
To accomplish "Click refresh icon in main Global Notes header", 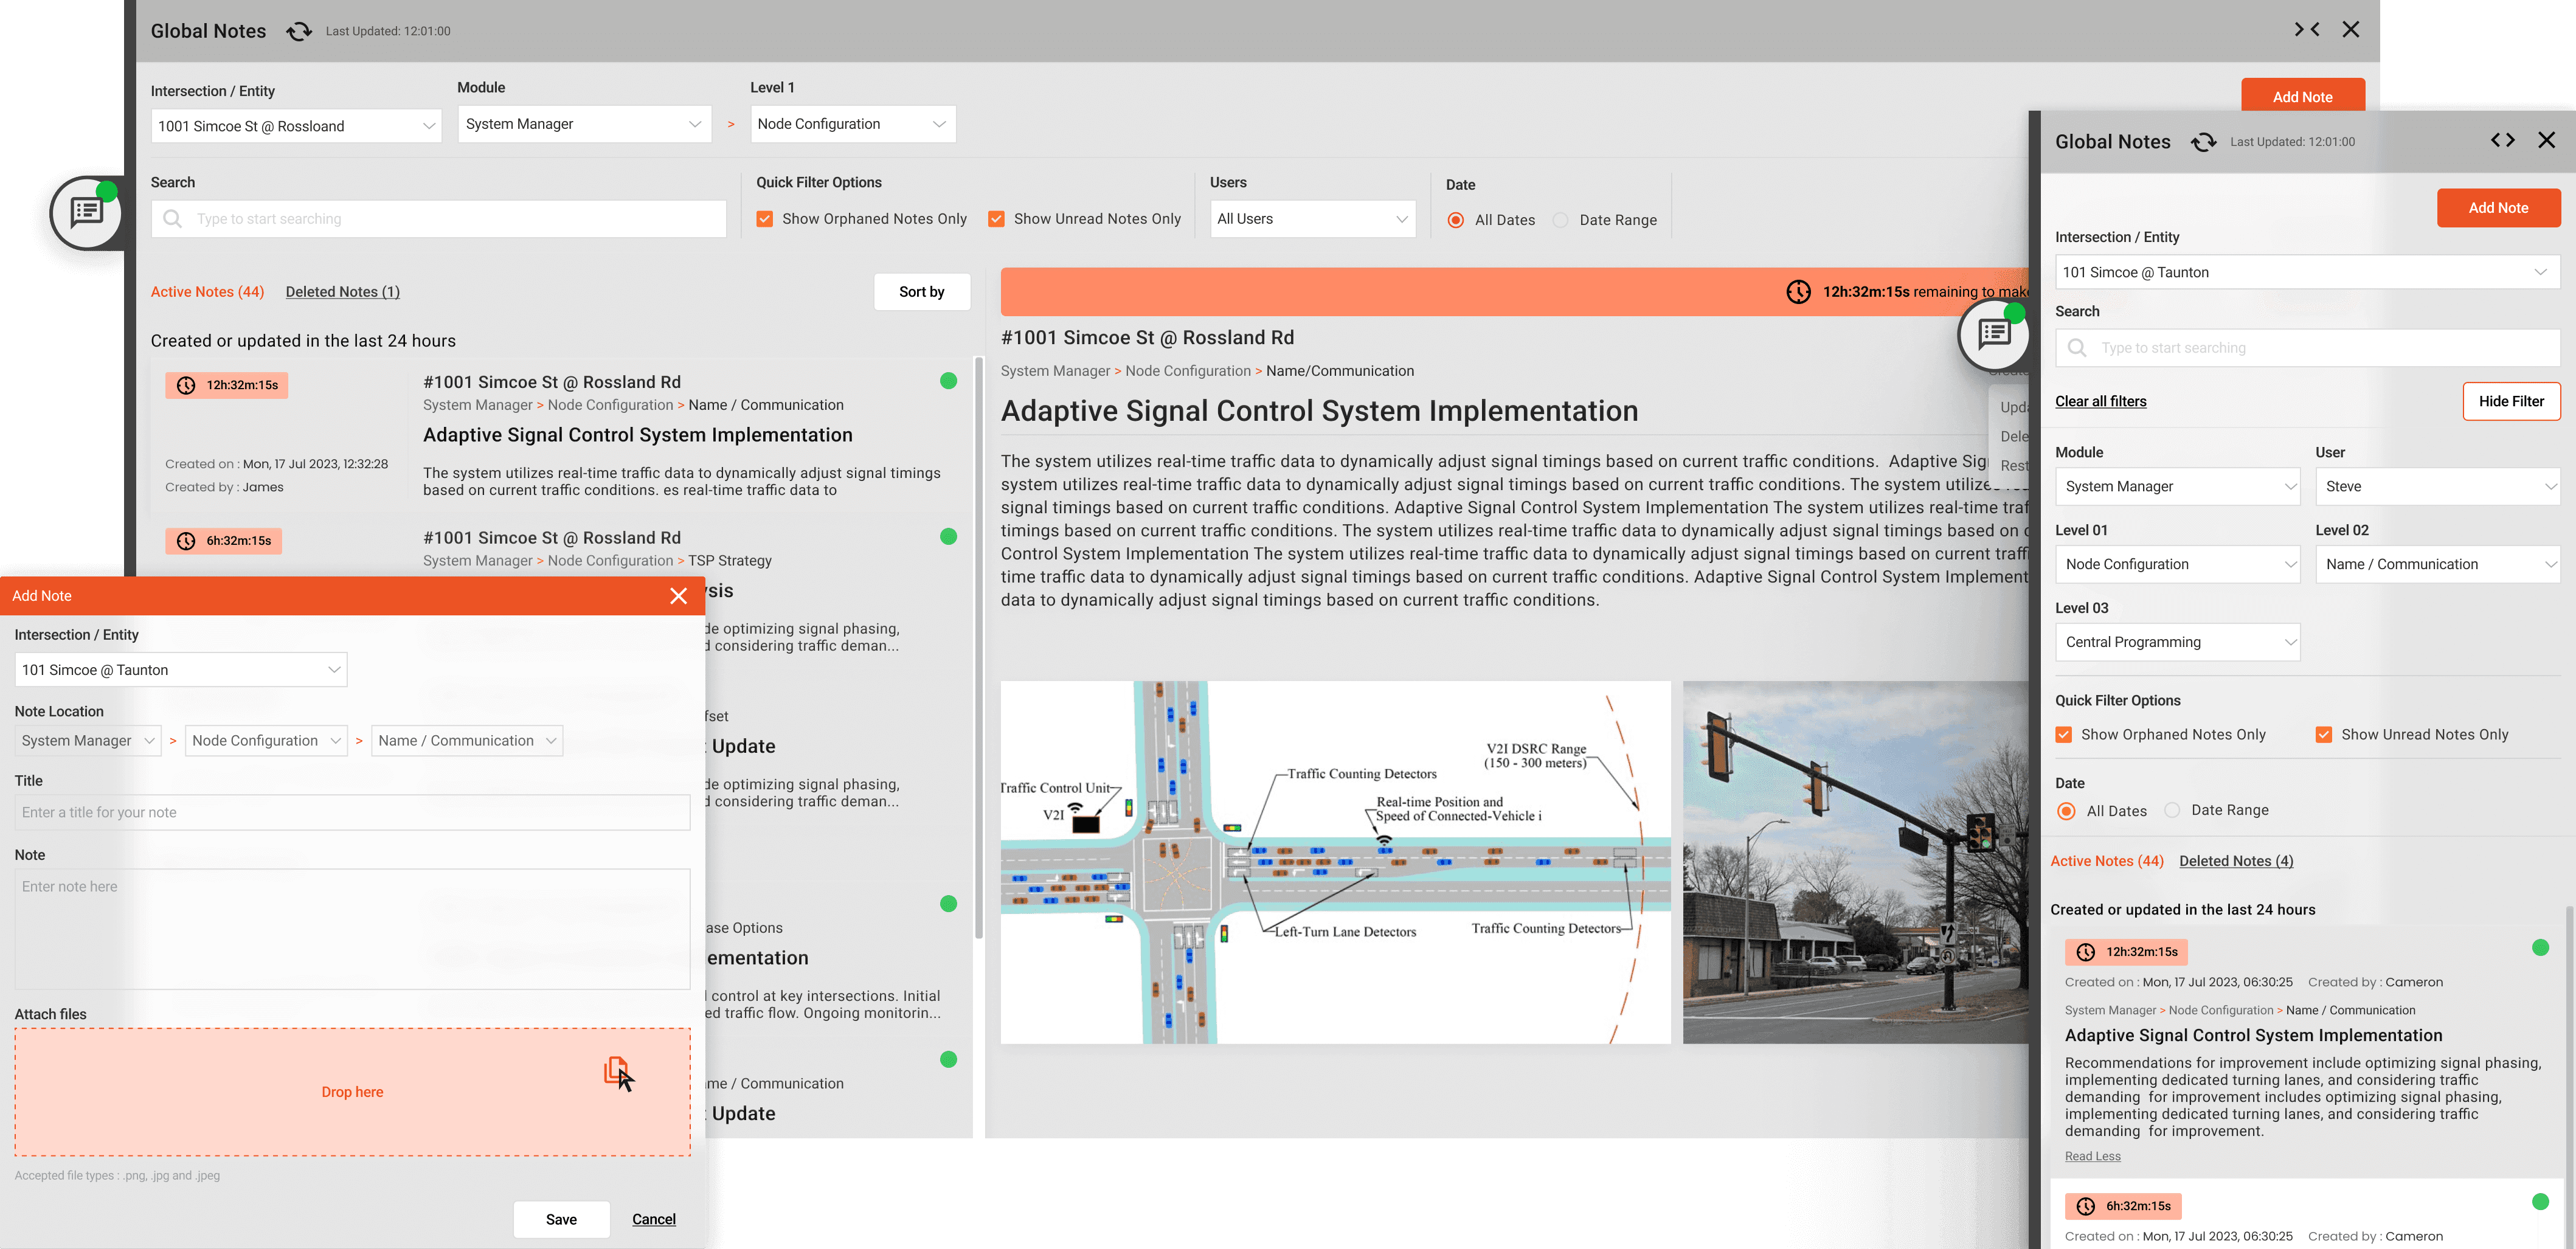I will click(298, 31).
